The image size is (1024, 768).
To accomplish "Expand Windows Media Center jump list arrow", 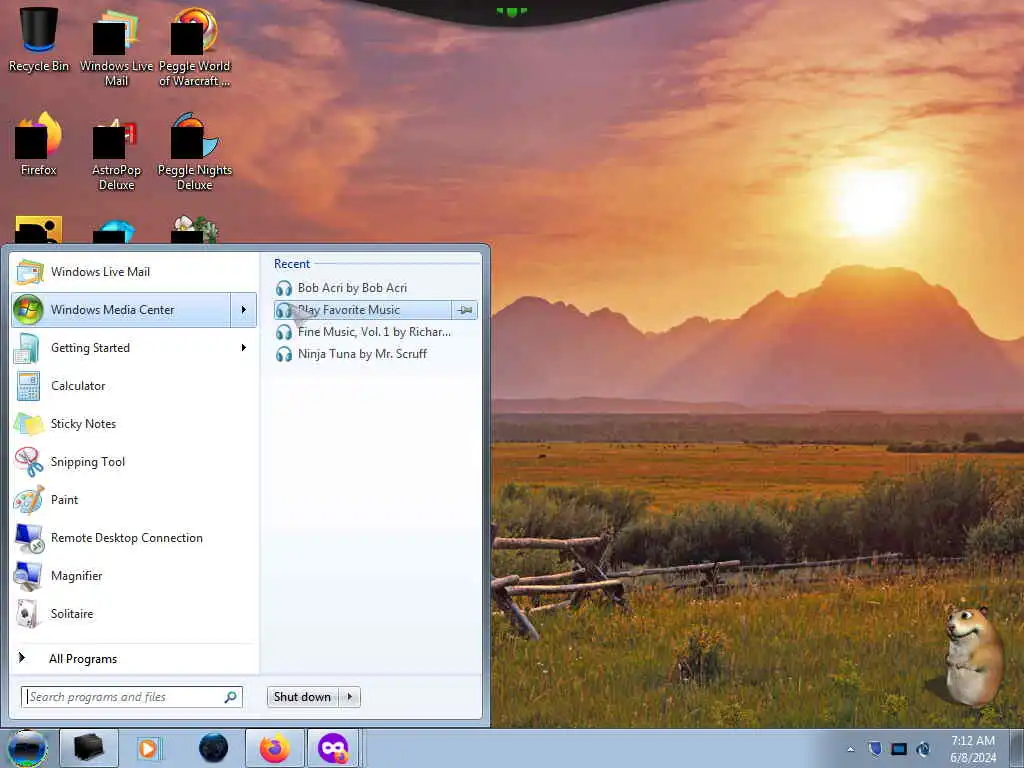I will point(244,310).
